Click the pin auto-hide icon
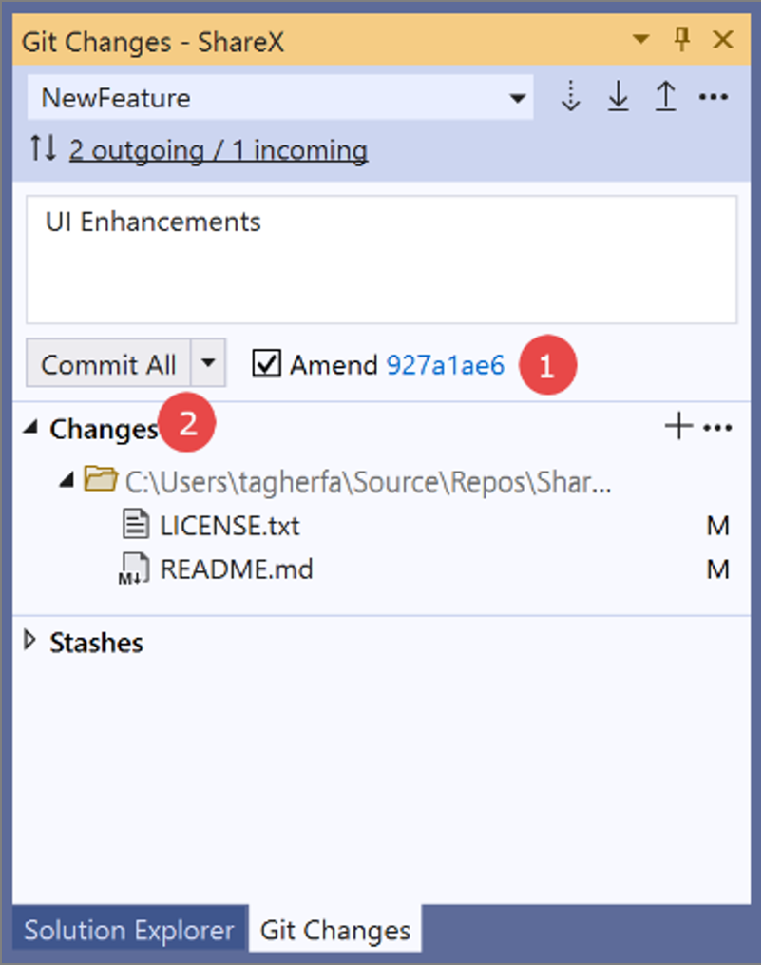 click(683, 40)
